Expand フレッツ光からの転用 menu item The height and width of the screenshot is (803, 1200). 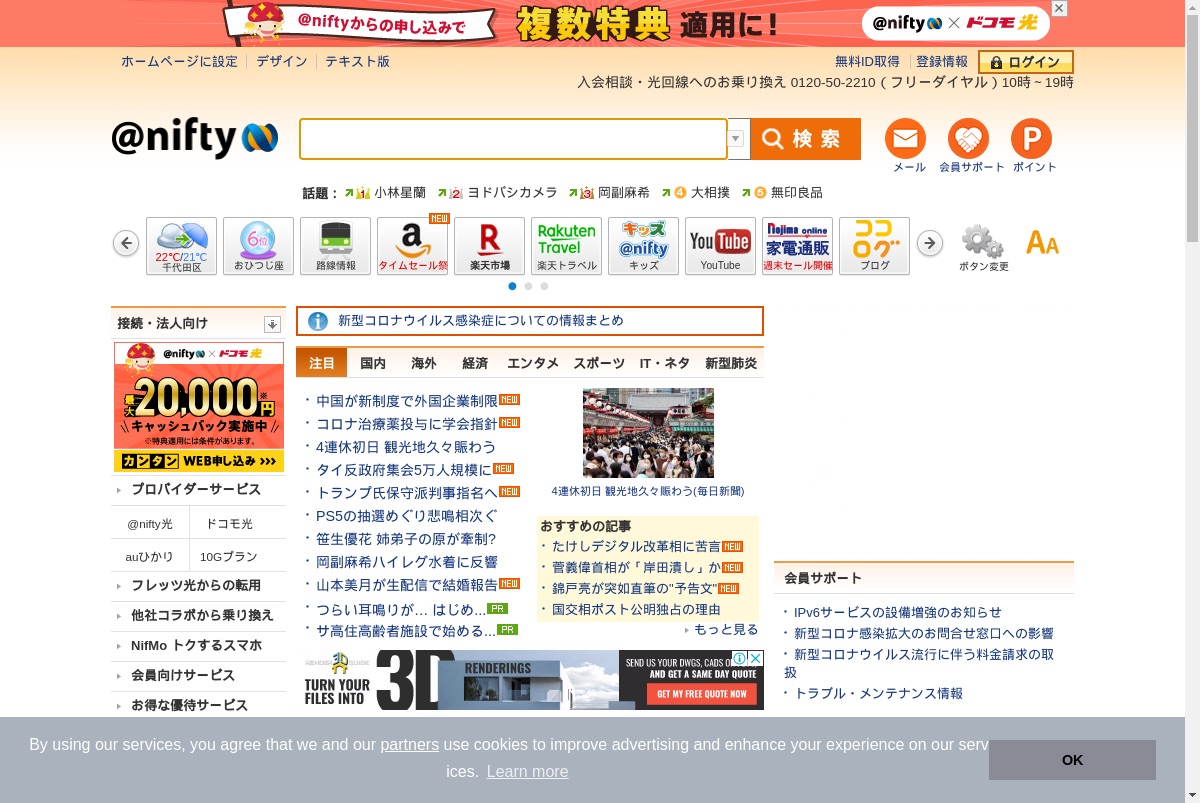tap(198, 586)
